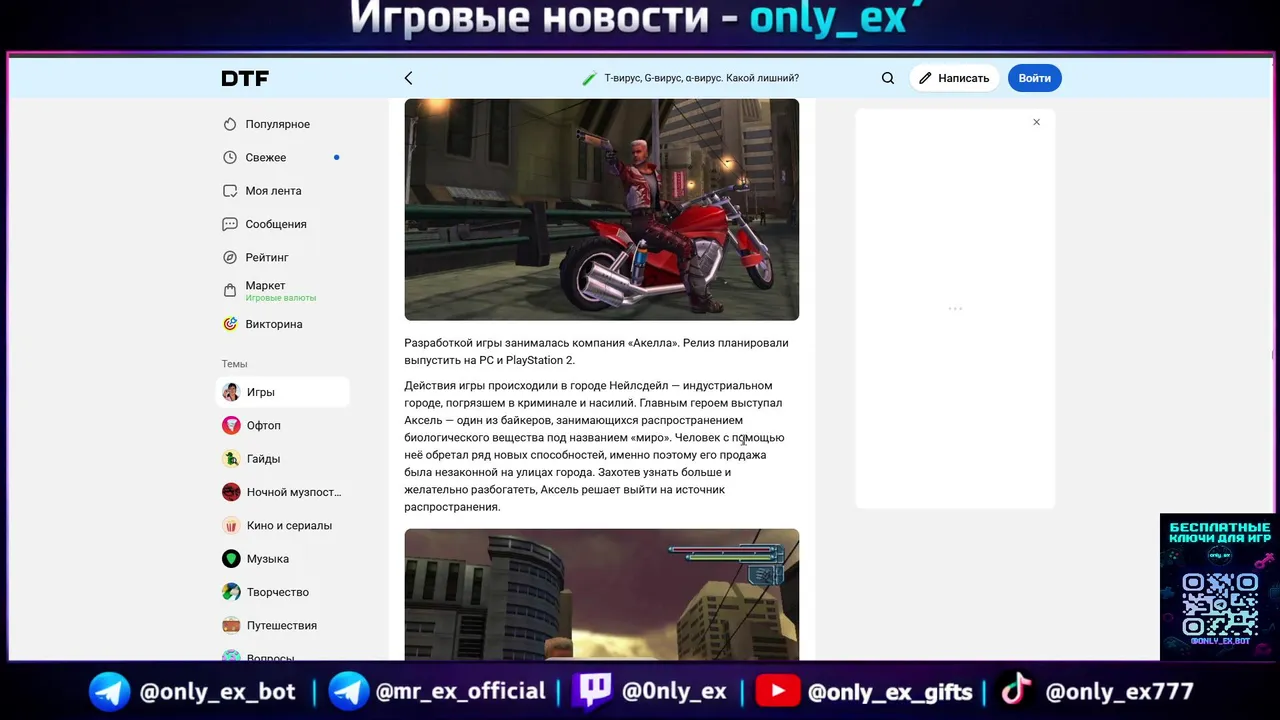Image resolution: width=1280 pixels, height=720 pixels.
Task: Open the Т-вирус, G-вирус headline link
Action: [x=701, y=78]
